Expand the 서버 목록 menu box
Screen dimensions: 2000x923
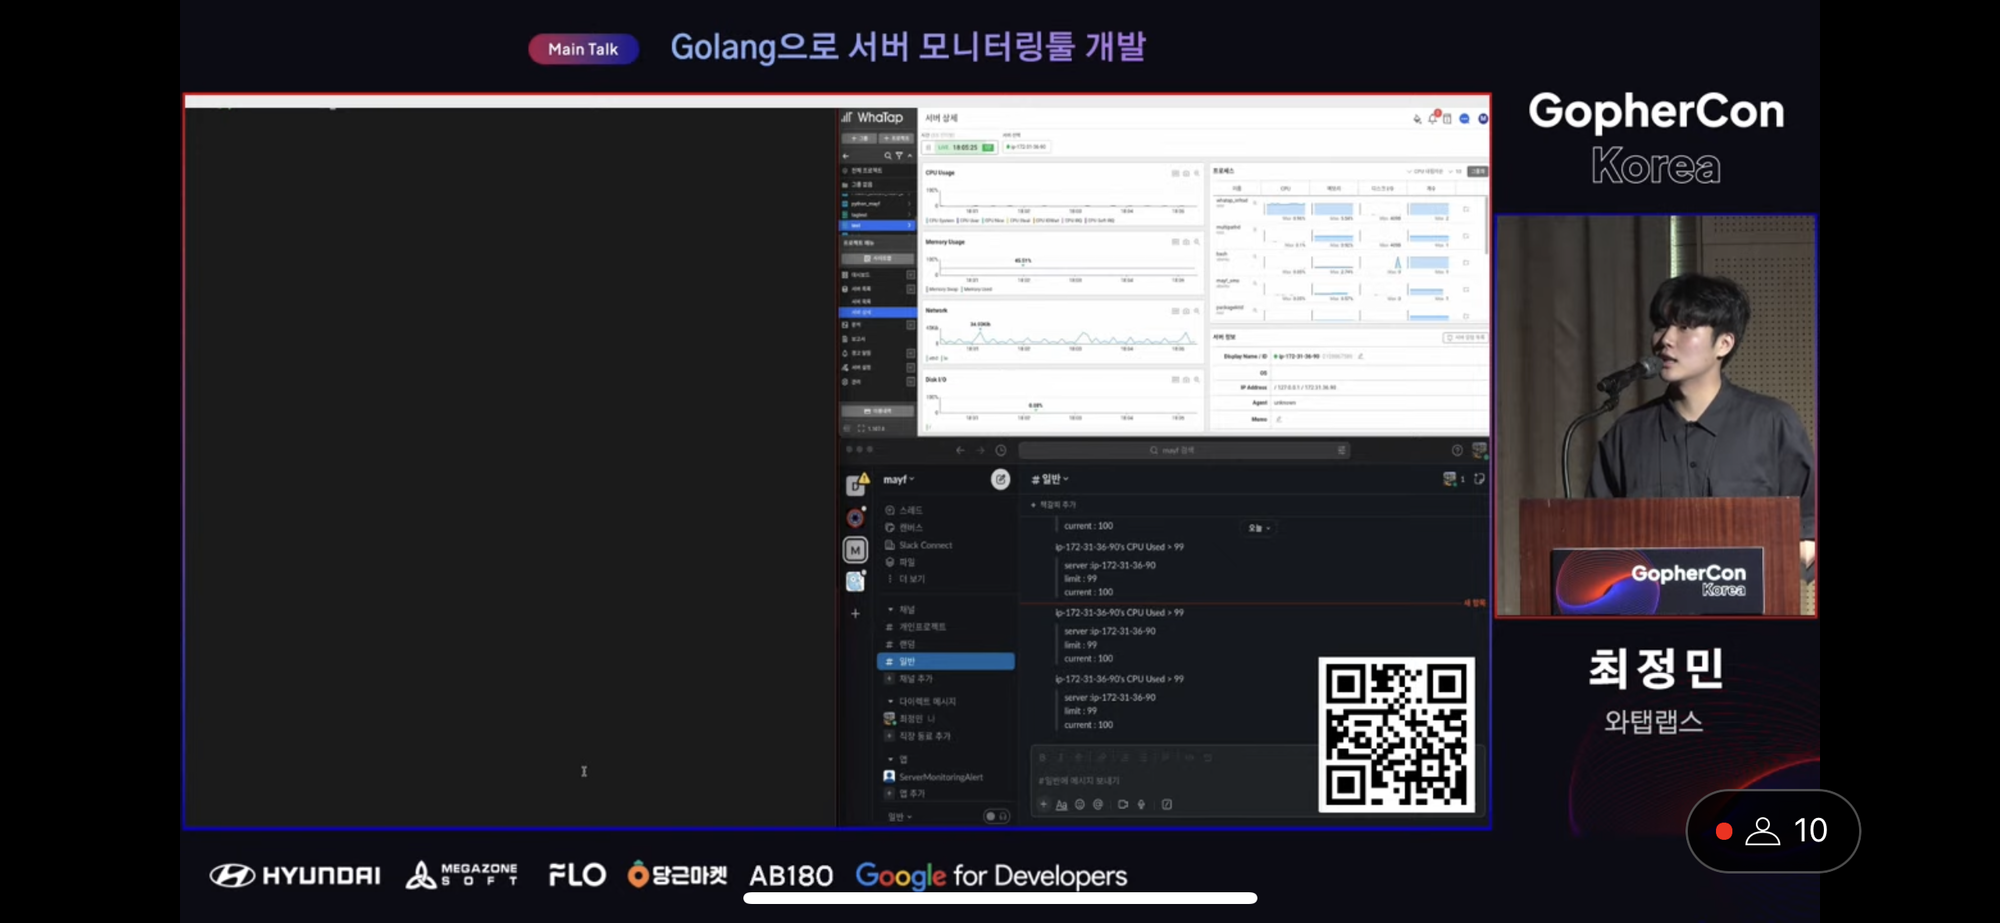click(x=910, y=288)
